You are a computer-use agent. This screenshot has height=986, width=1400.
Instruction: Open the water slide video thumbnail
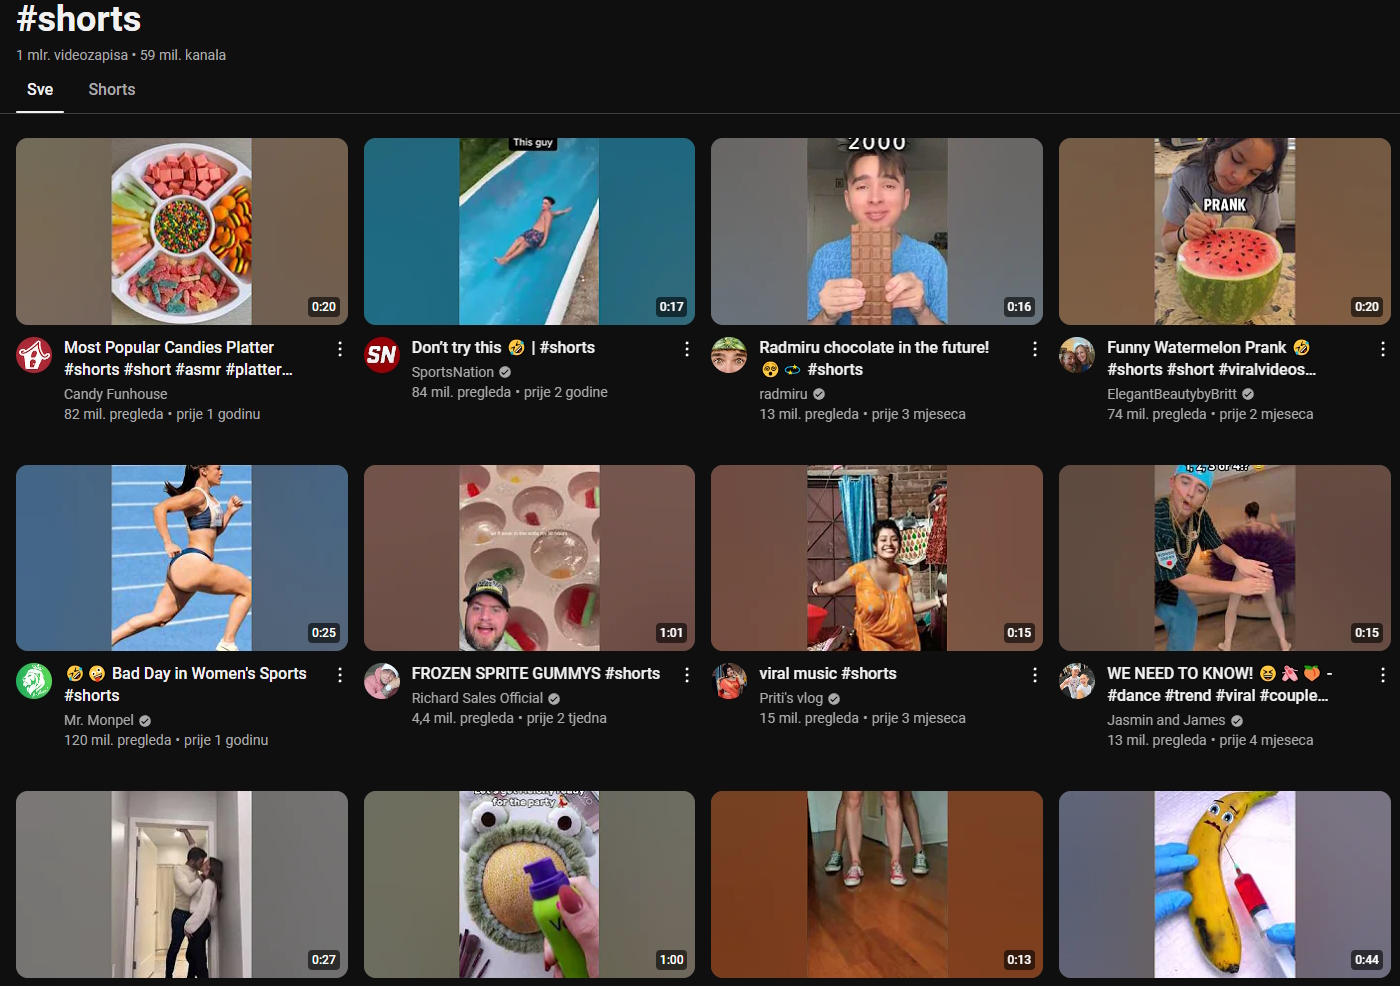[x=529, y=231]
